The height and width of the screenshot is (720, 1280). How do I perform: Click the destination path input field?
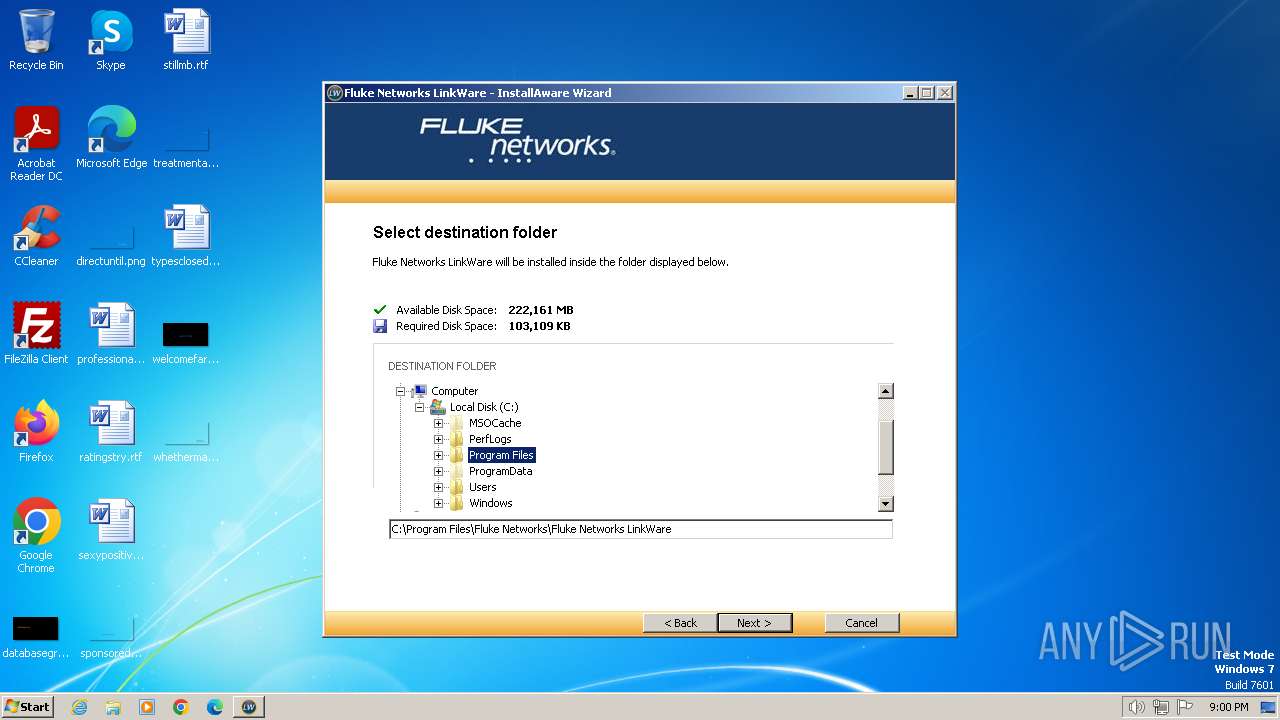[x=641, y=529]
